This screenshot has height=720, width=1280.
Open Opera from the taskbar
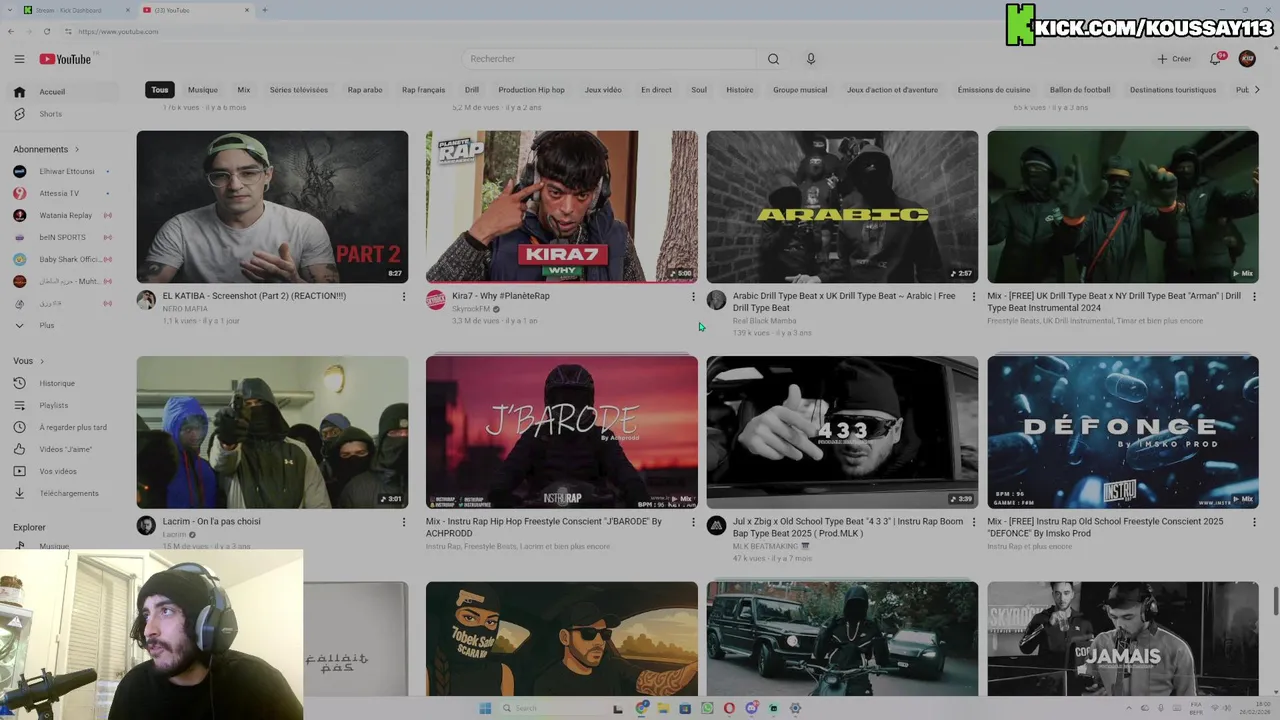[x=729, y=708]
